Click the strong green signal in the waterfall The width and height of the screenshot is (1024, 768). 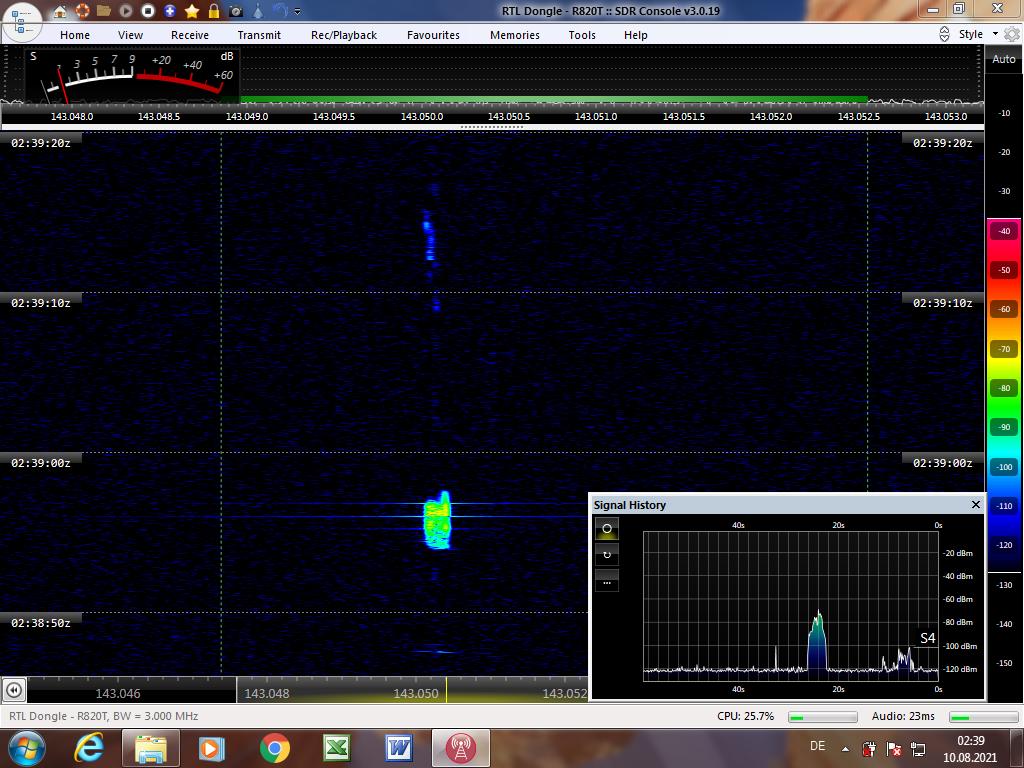click(438, 520)
